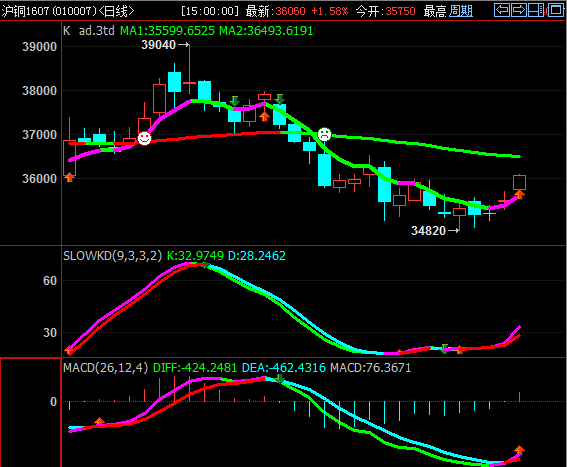Click orange up arrow at MACD right end

coord(520,450)
